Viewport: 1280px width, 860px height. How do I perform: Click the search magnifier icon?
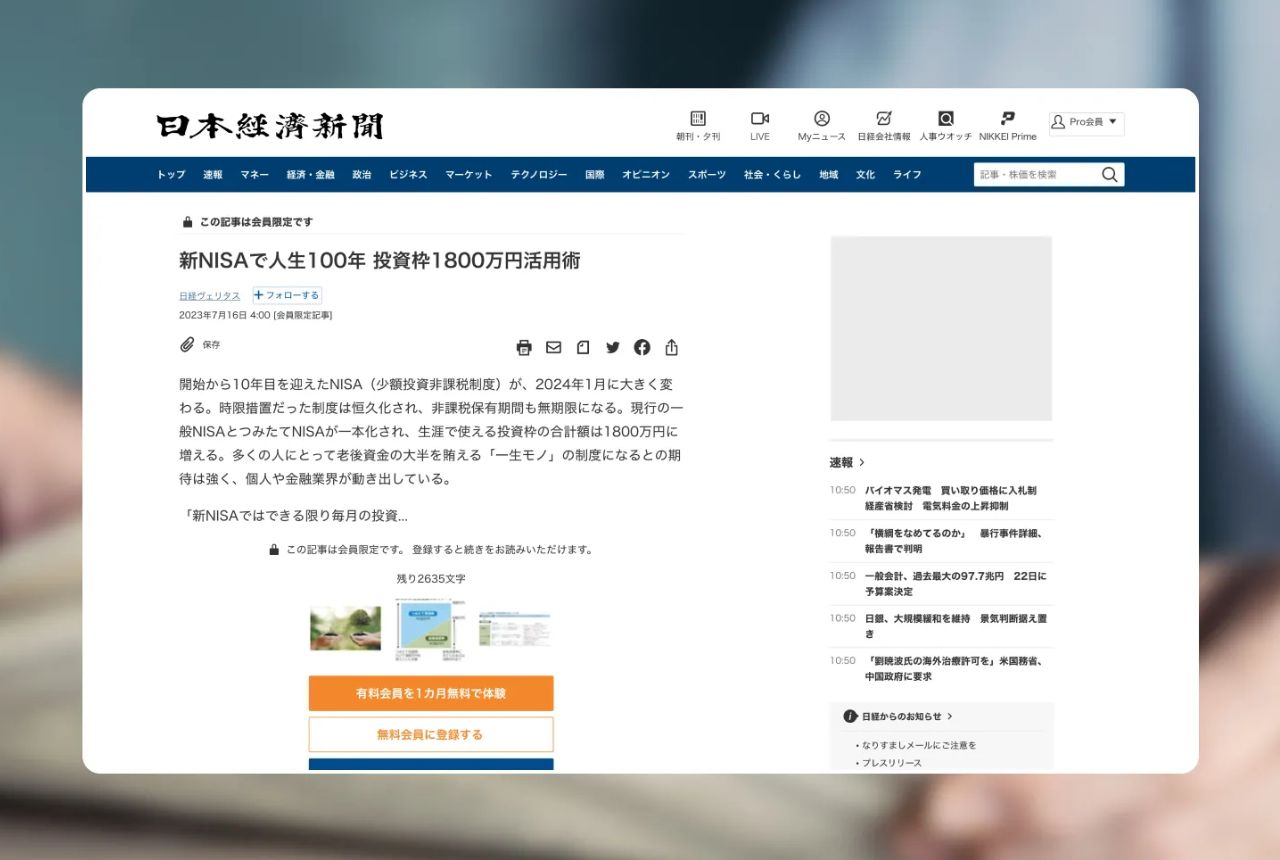[1109, 175]
